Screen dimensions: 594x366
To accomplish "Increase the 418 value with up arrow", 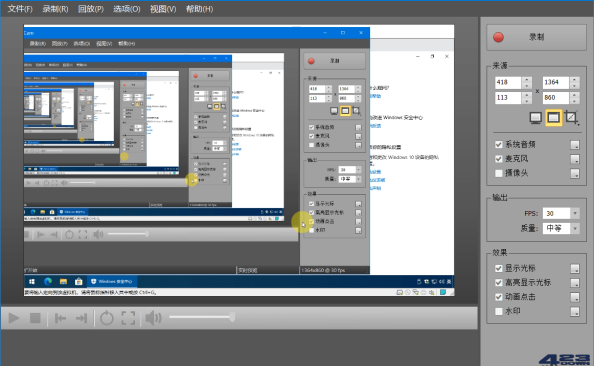I will (527, 80).
